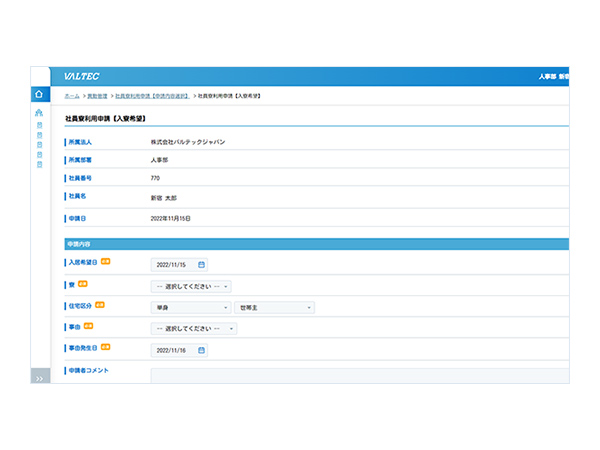The height and width of the screenshot is (450, 600).
Task: Click the 人事部 user label in header
Action: [x=546, y=76]
